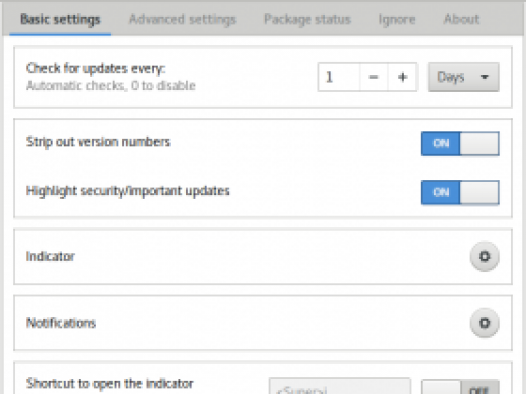Switch to the Advanced settings tab
The width and height of the screenshot is (526, 394).
[182, 19]
